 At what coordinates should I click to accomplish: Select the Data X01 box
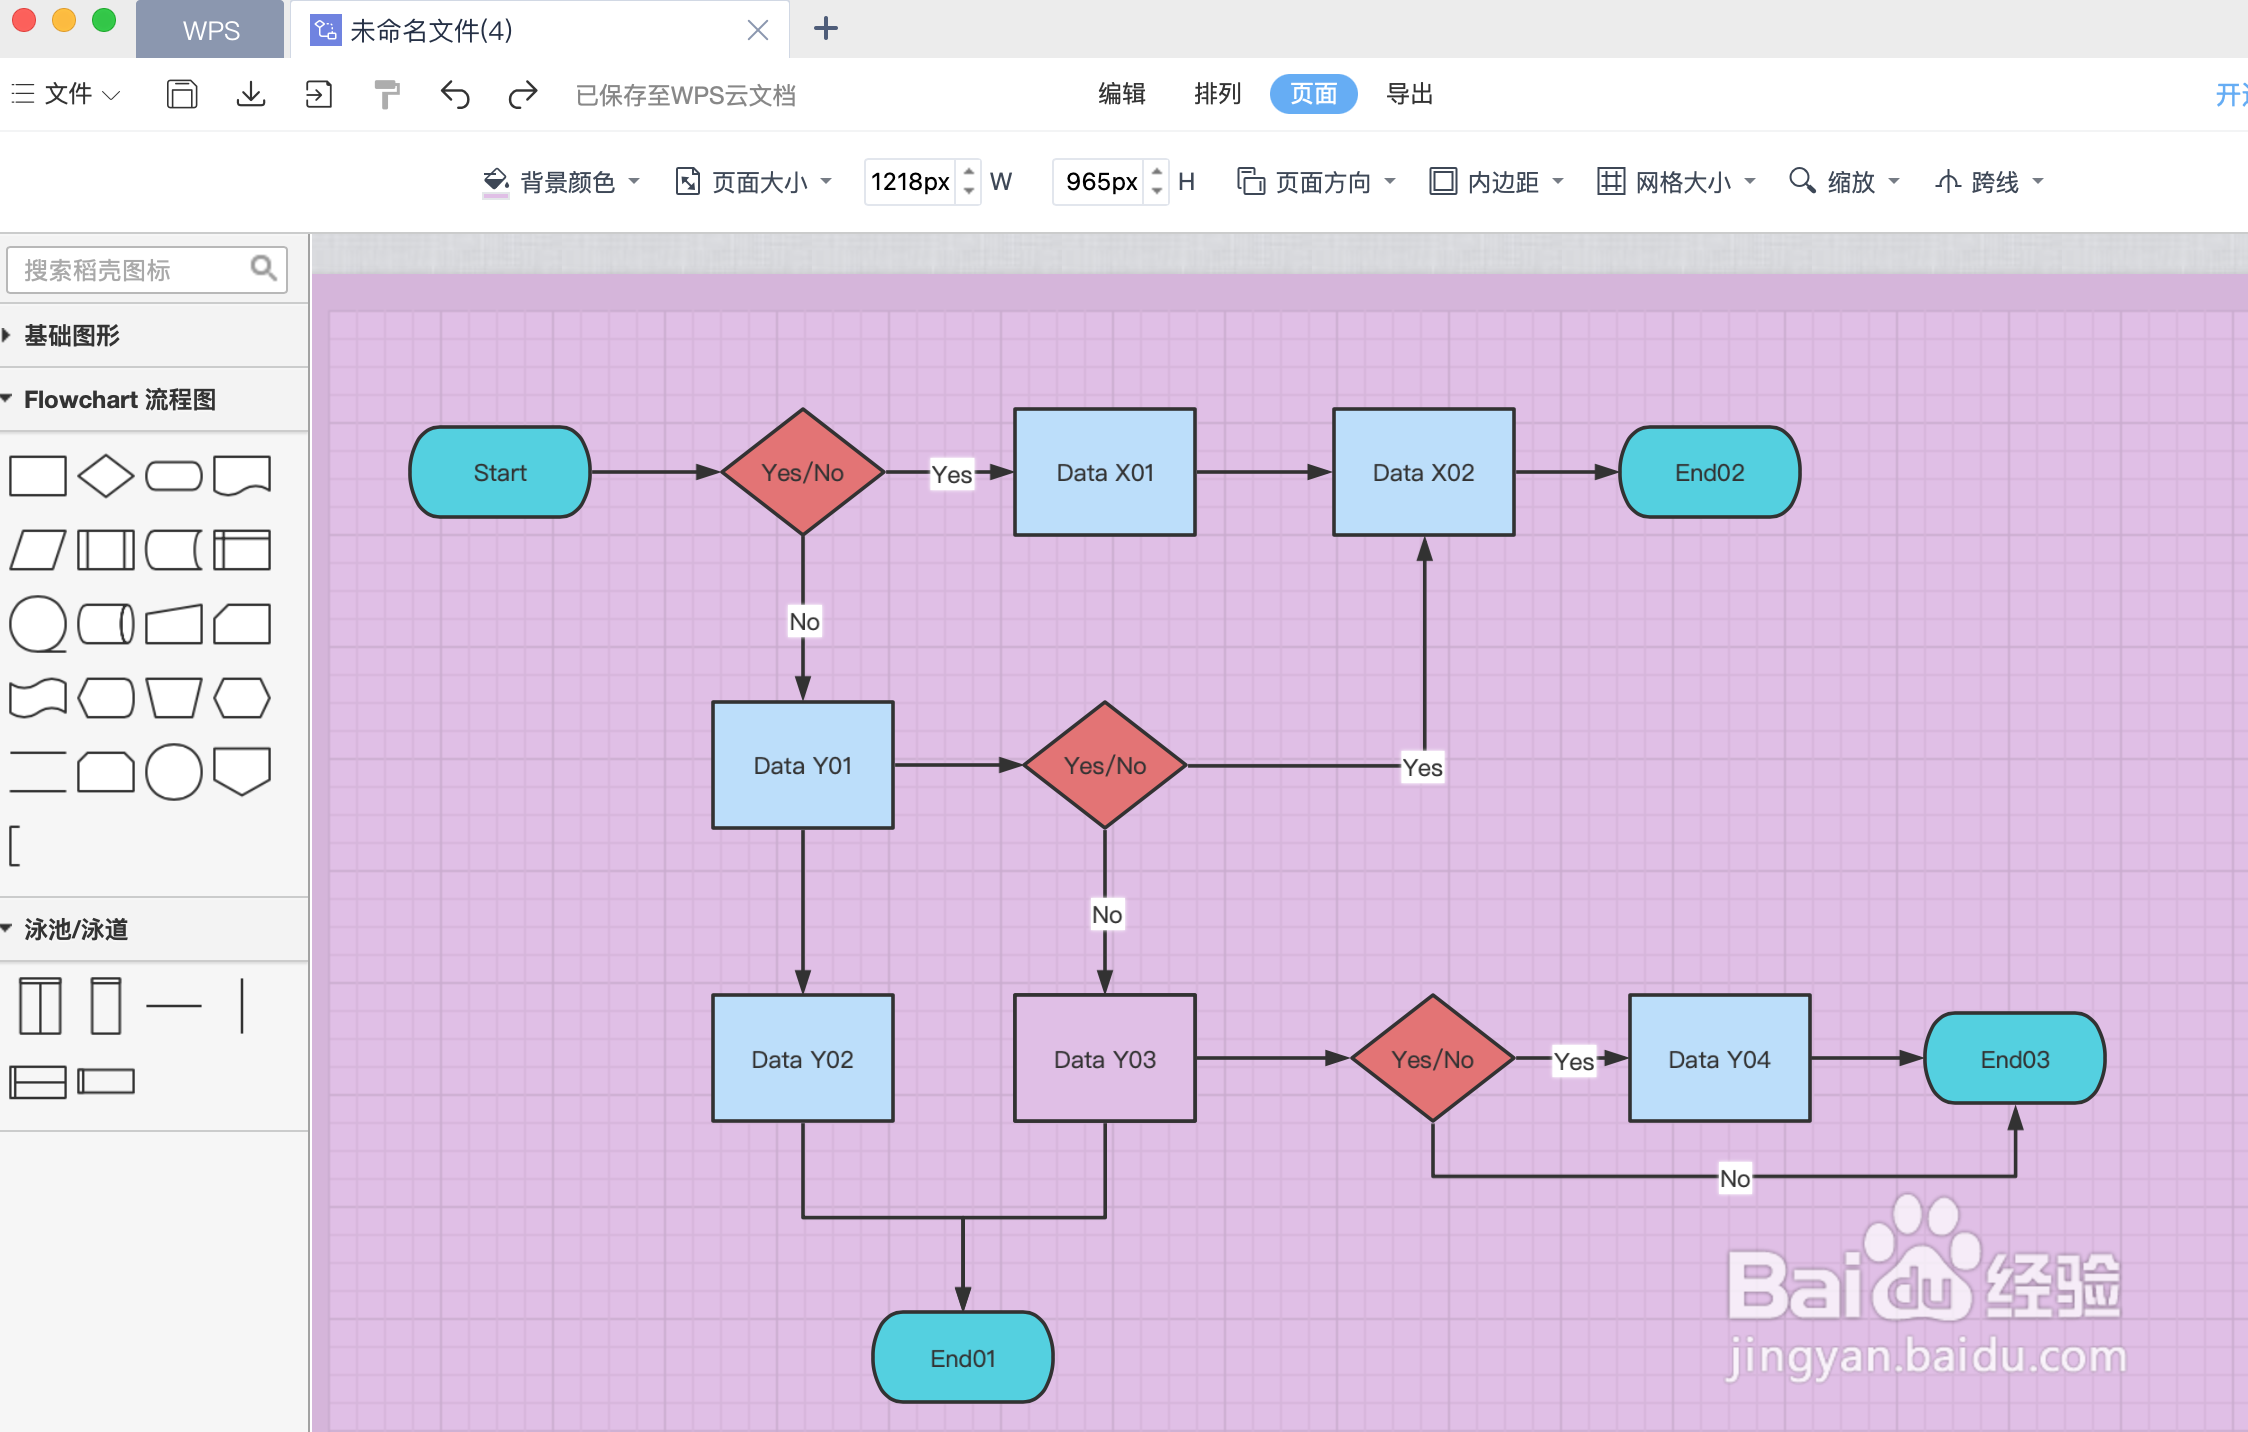[1105, 472]
